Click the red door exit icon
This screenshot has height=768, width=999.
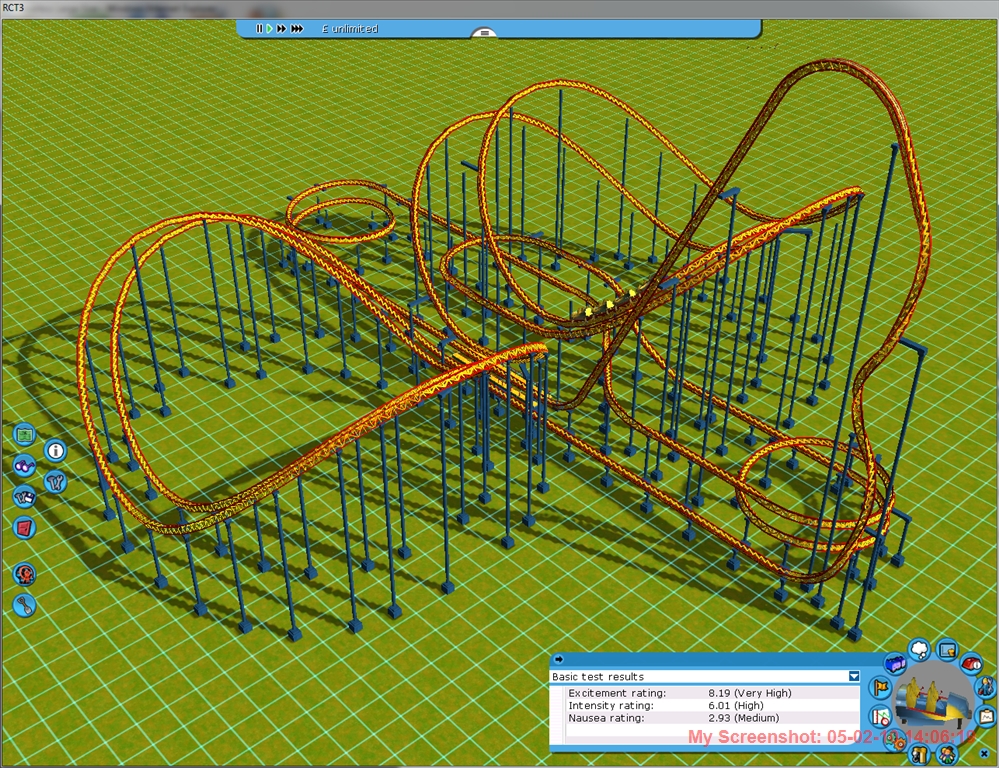point(24,526)
